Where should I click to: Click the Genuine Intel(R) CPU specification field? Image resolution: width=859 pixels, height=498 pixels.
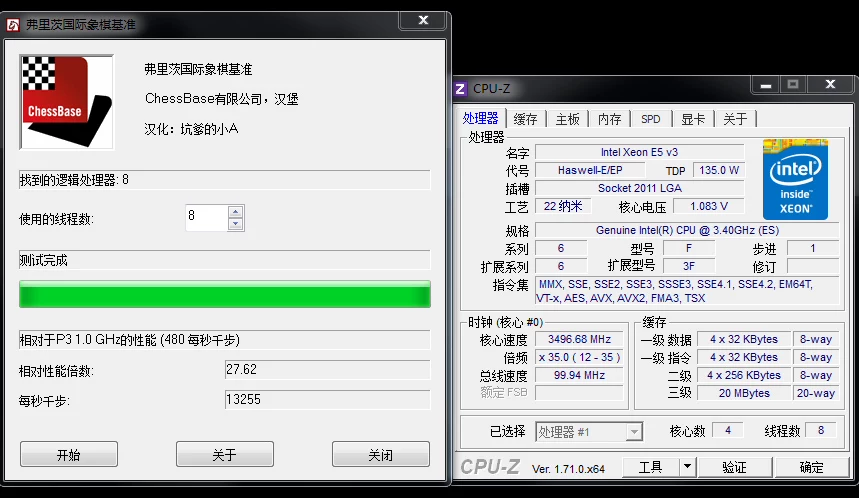(687, 231)
